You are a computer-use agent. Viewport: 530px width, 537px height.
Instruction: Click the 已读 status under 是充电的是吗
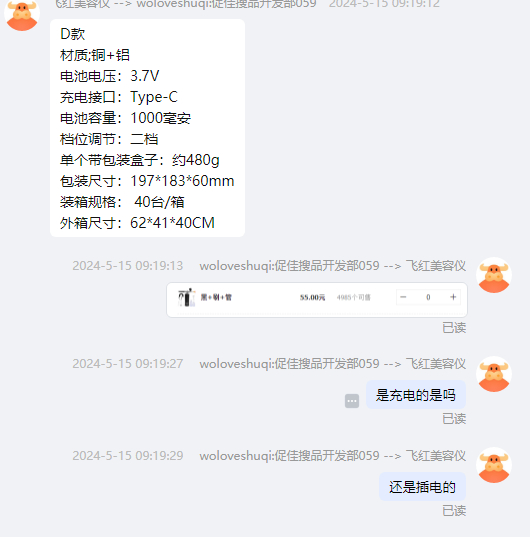(454, 419)
